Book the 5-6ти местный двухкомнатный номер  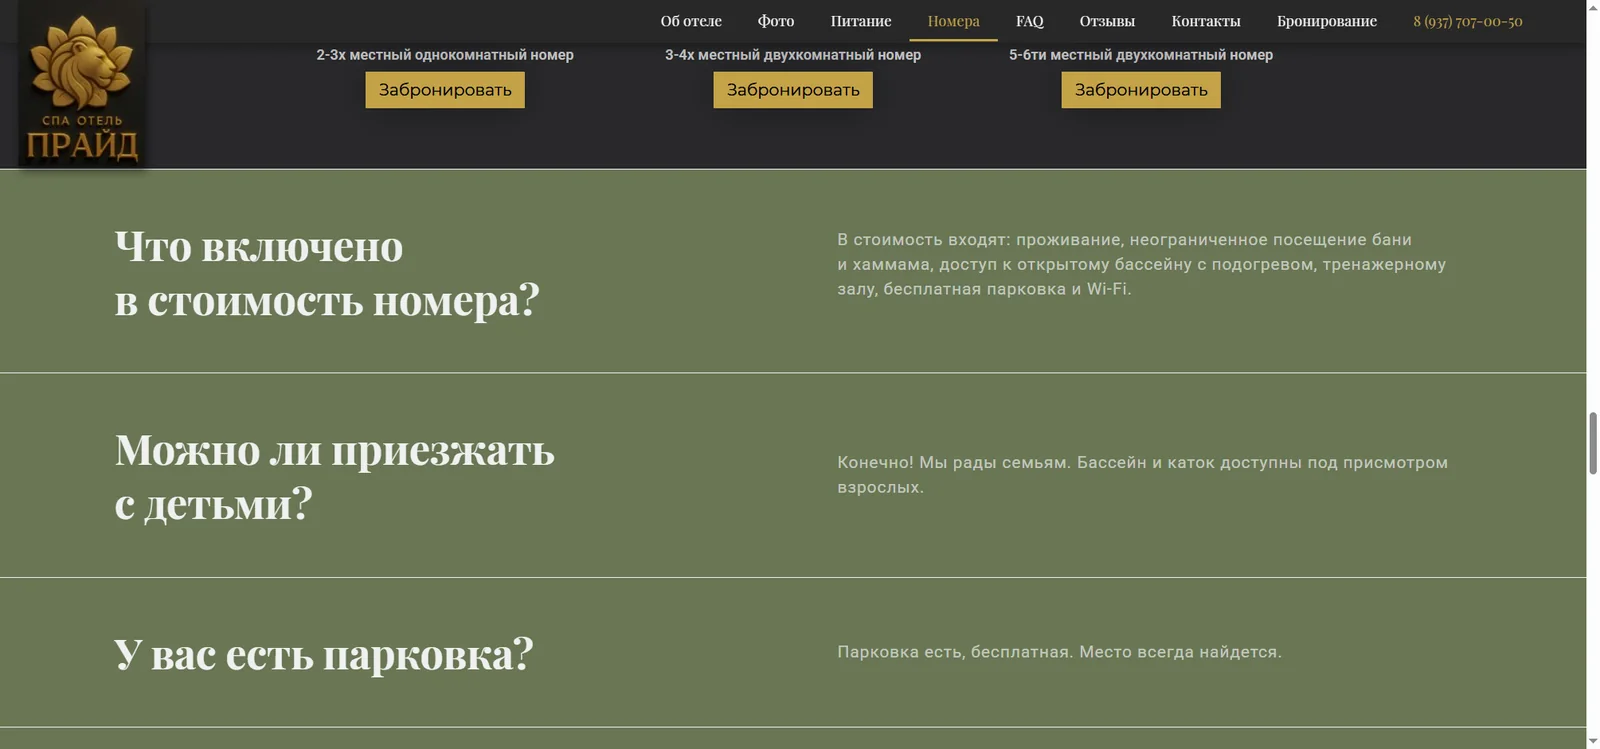[1141, 90]
